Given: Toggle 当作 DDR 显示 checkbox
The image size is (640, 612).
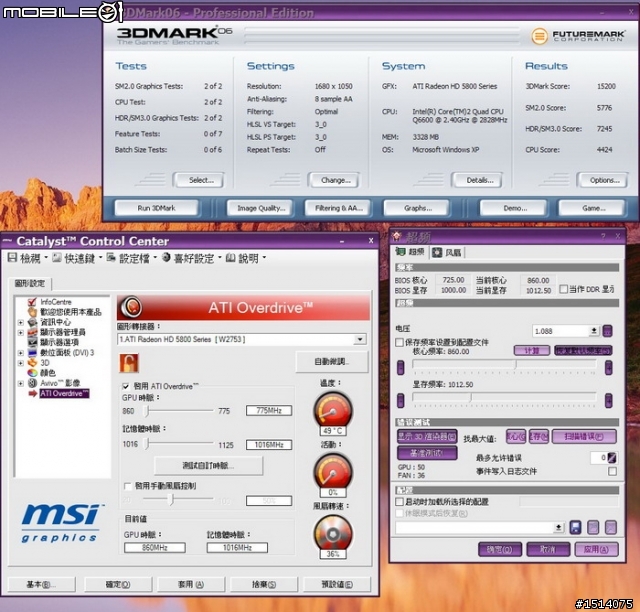Looking at the screenshot, I should coord(564,289).
